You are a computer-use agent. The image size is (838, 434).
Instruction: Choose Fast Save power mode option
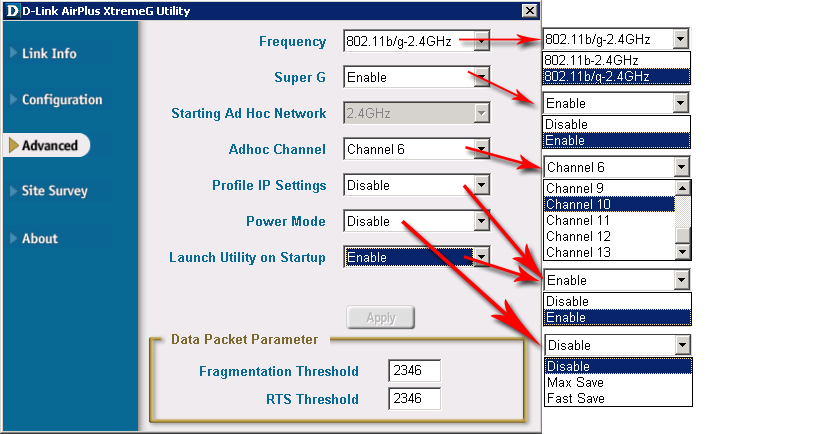618,398
